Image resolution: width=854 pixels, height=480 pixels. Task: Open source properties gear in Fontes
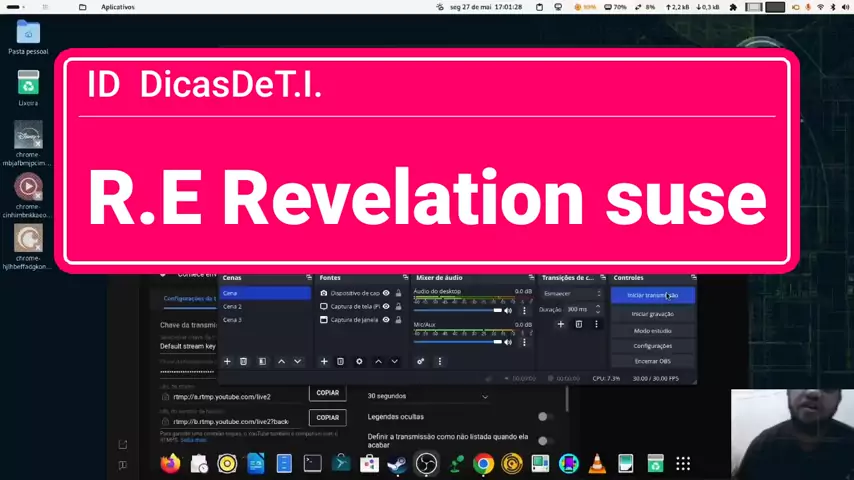[359, 361]
